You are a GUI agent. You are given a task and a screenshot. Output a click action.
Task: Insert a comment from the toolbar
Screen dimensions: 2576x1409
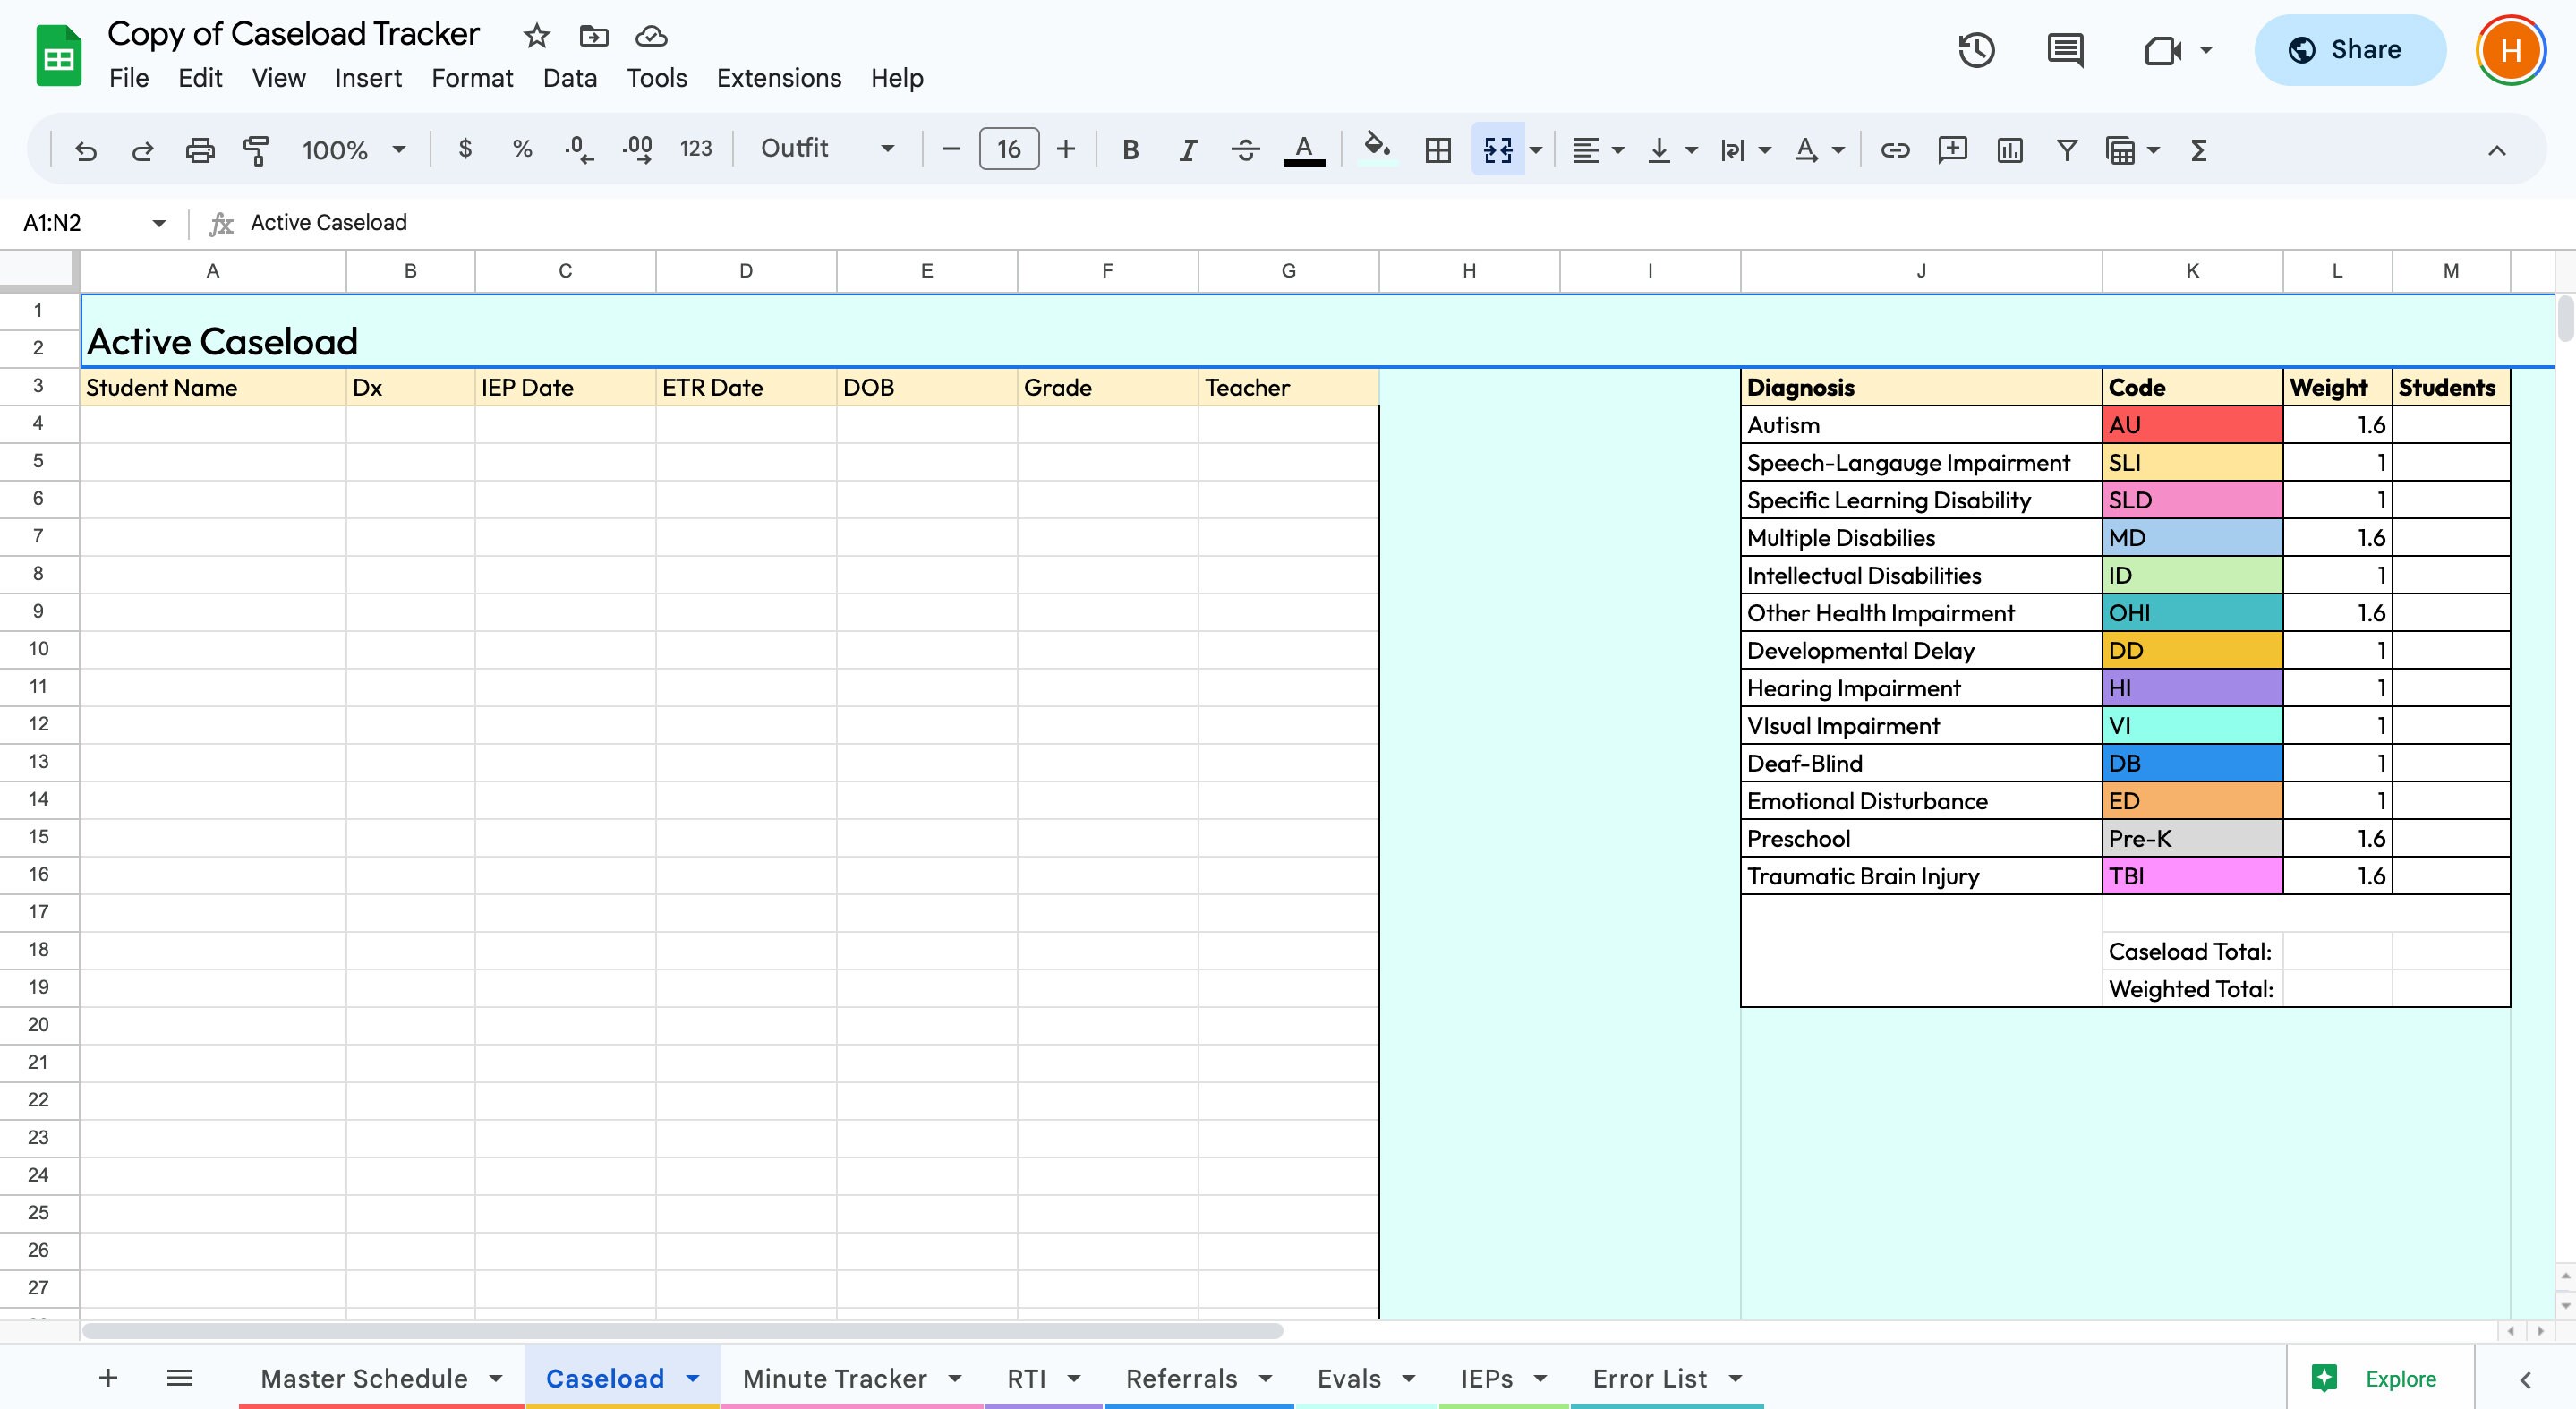coord(1951,150)
